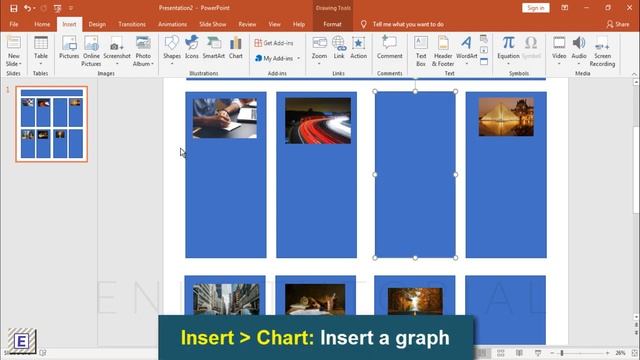Open the Customize Quick Access Toolbar arrow
The image size is (640, 360).
tap(71, 8)
